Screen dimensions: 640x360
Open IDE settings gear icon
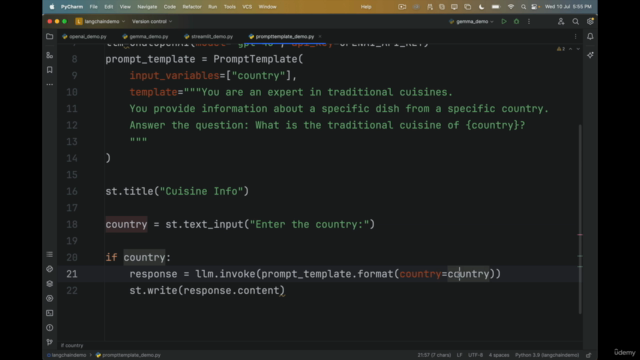pos(590,21)
